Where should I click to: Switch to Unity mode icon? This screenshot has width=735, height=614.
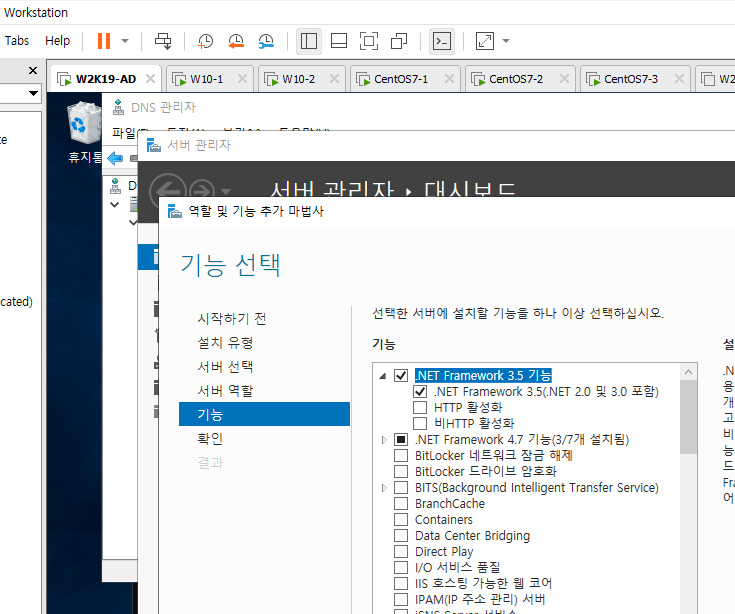[x=399, y=41]
